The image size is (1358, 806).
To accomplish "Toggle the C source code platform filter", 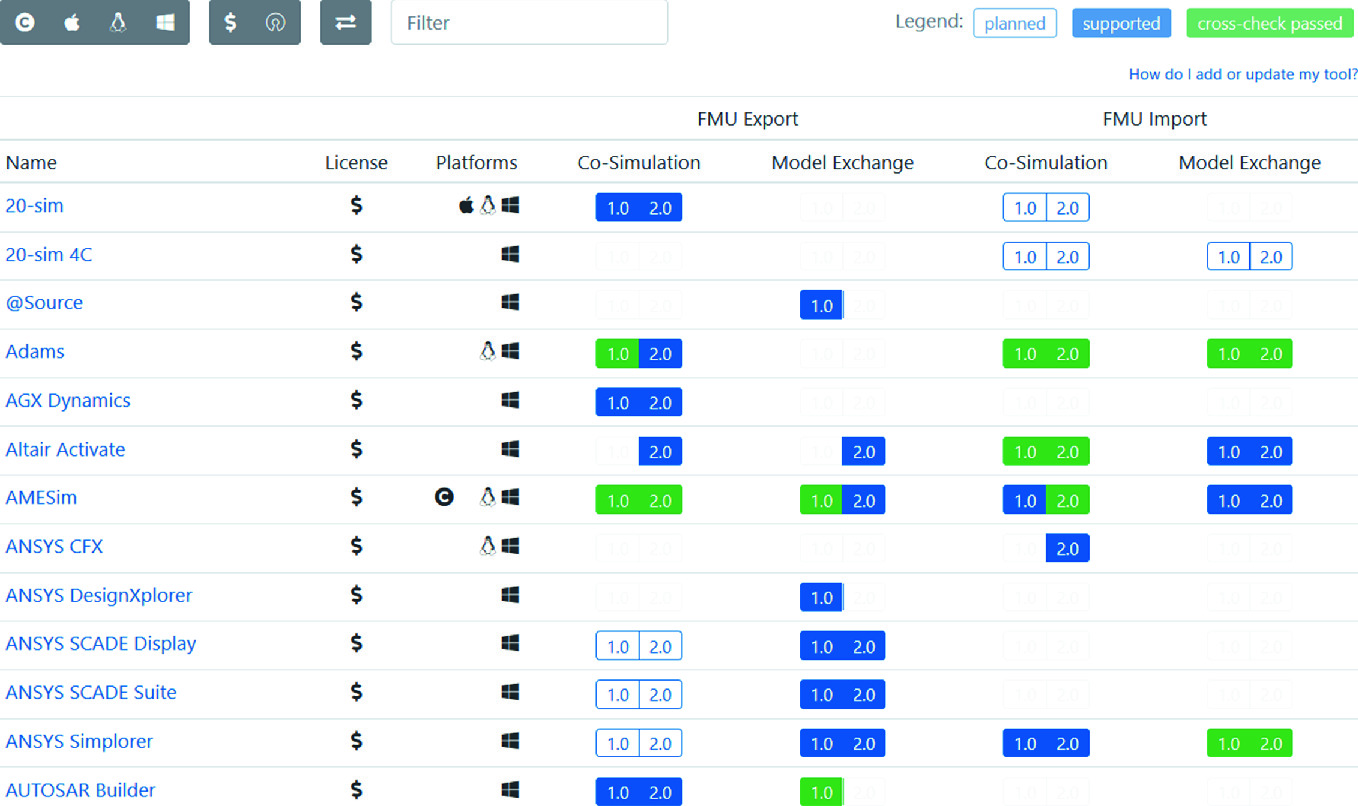I will (25, 22).
